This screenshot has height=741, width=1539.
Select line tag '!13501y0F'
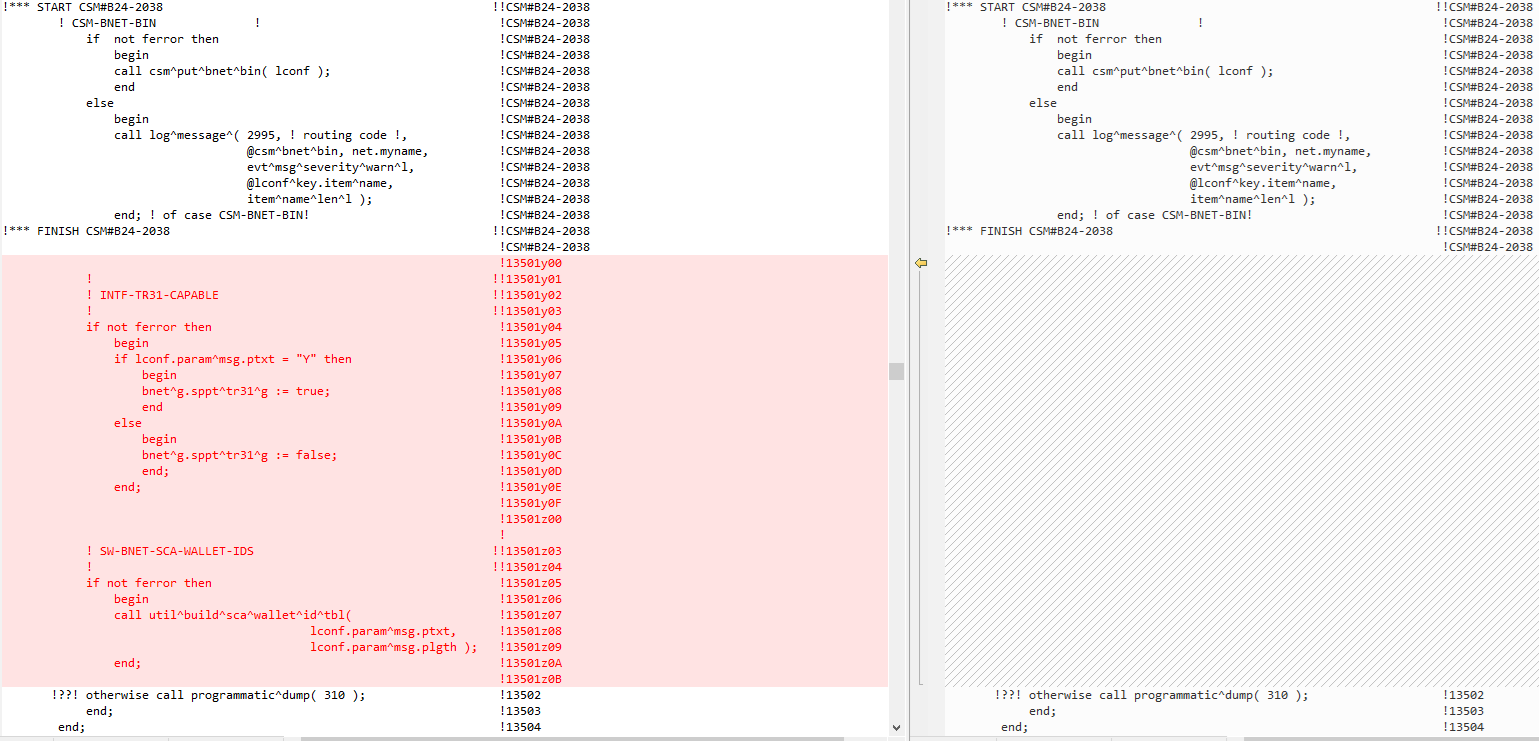(530, 503)
